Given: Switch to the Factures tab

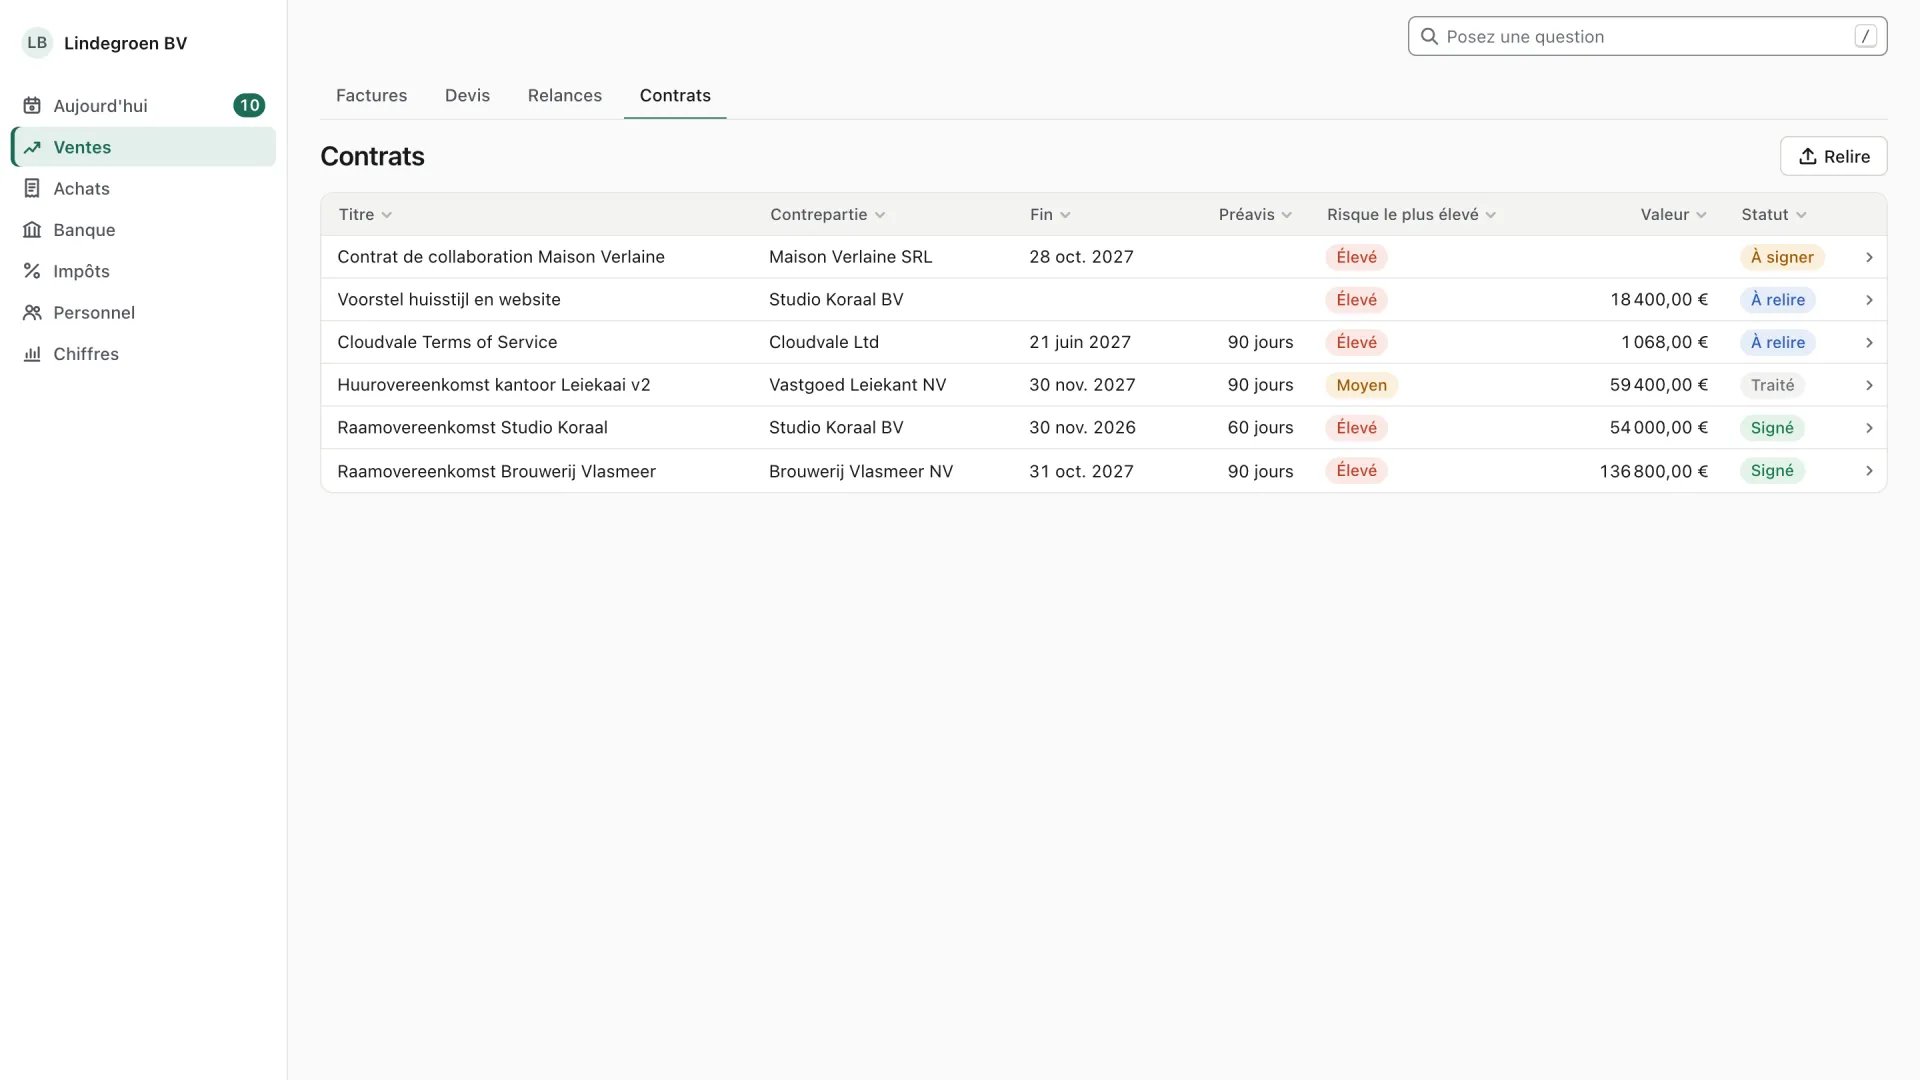Looking at the screenshot, I should click(x=371, y=95).
